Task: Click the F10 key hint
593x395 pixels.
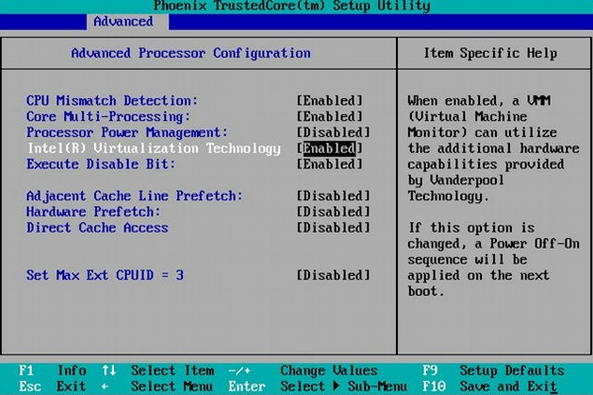Action: tap(434, 386)
